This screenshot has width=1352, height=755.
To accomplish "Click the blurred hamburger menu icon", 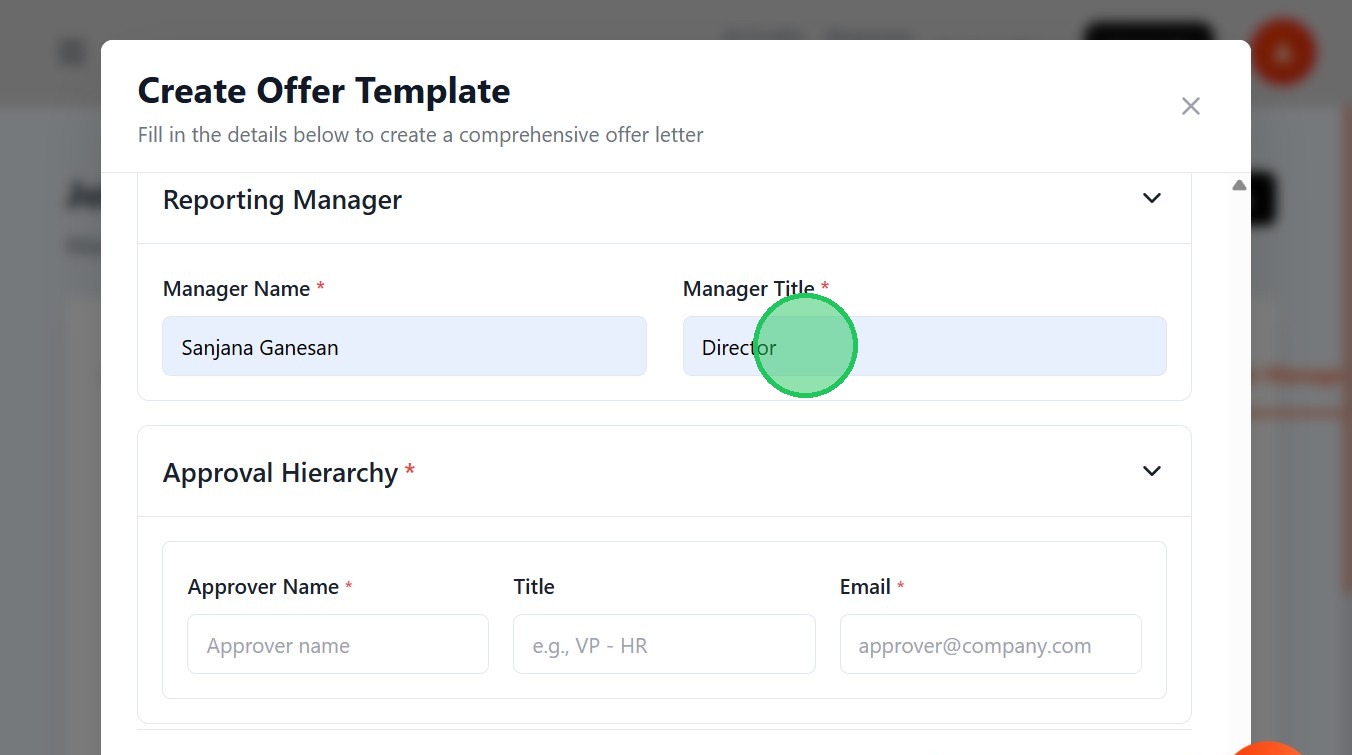I will (x=72, y=52).
